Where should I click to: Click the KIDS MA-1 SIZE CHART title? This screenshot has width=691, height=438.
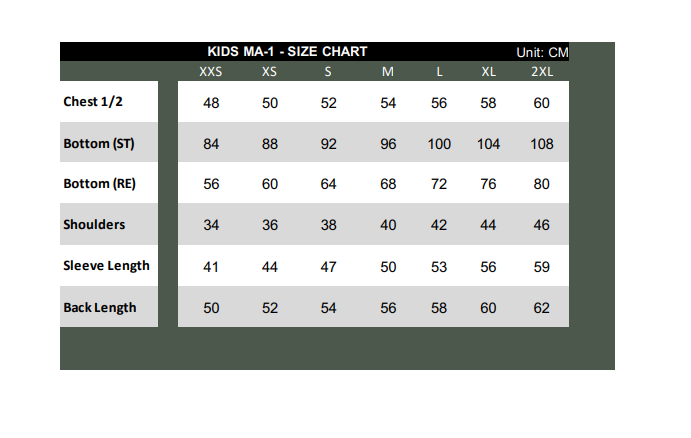click(287, 51)
